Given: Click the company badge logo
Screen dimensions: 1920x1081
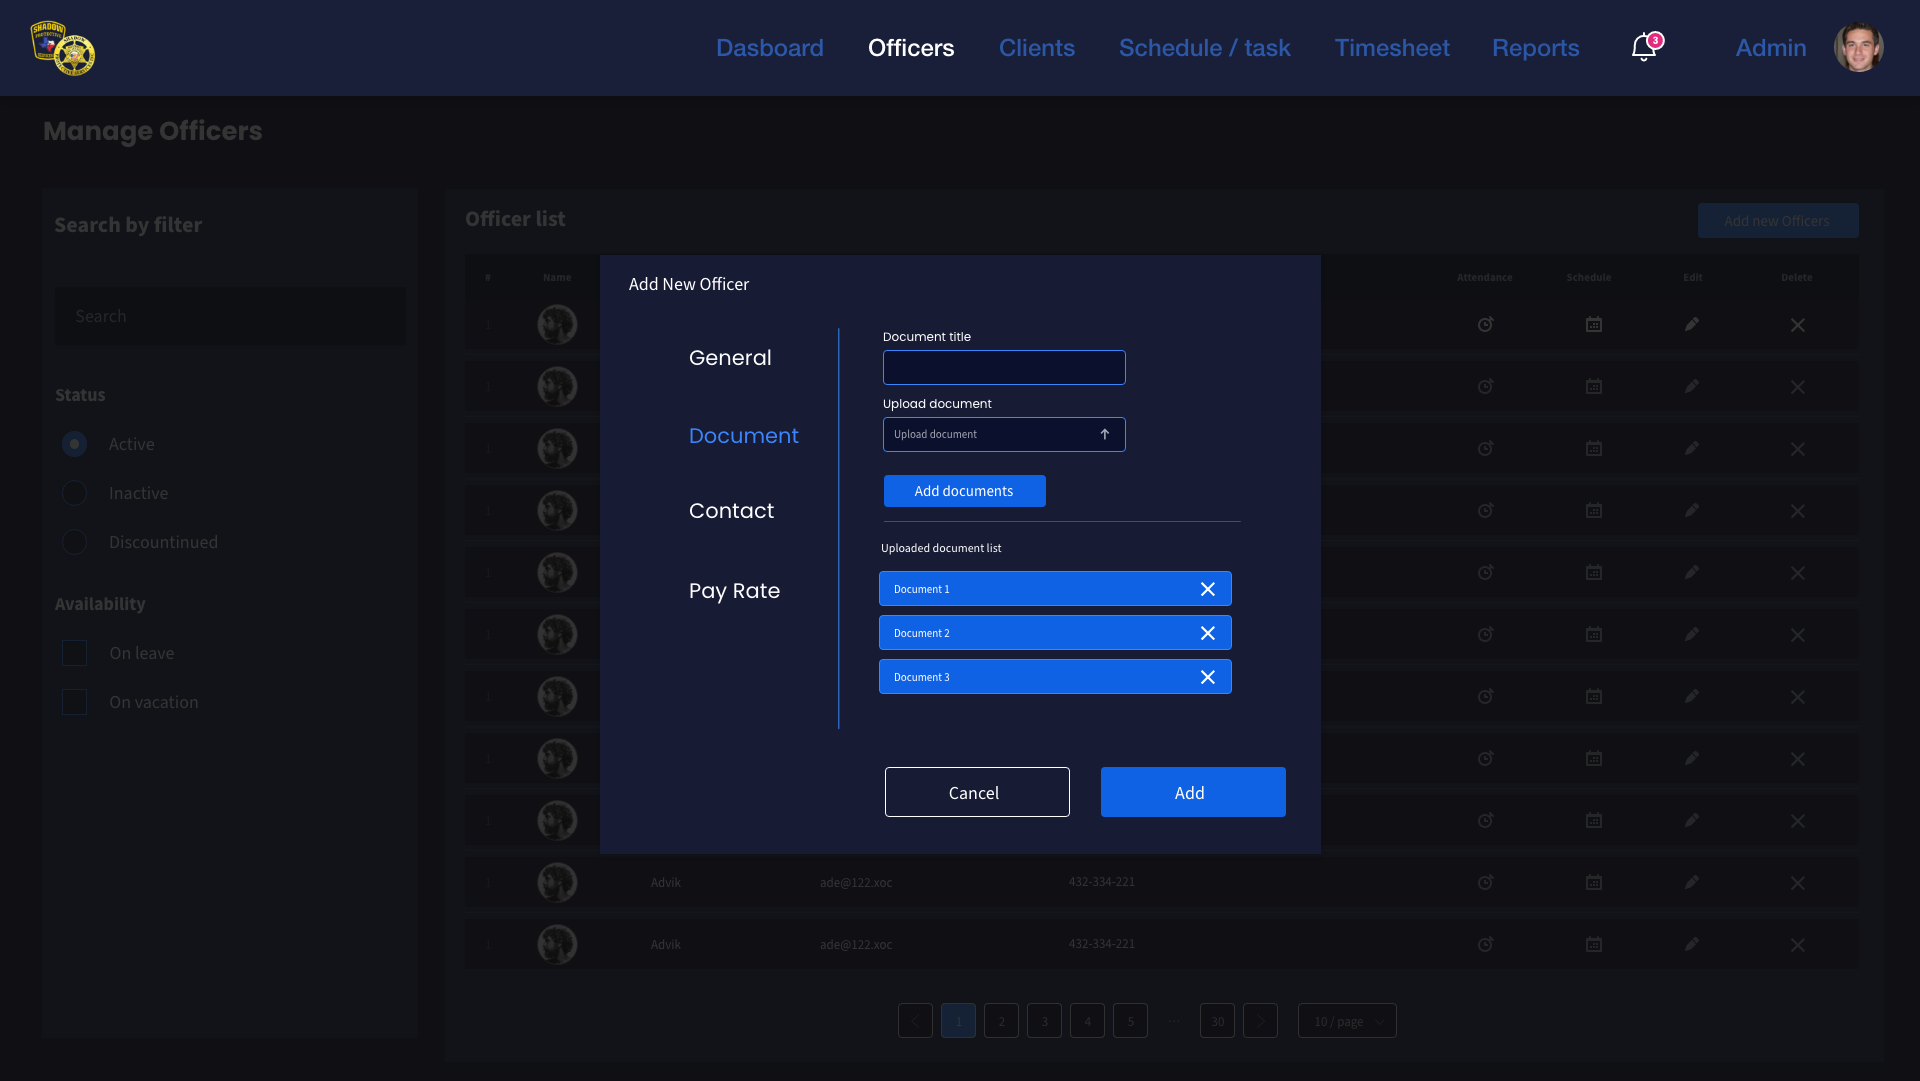Looking at the screenshot, I should (x=63, y=48).
